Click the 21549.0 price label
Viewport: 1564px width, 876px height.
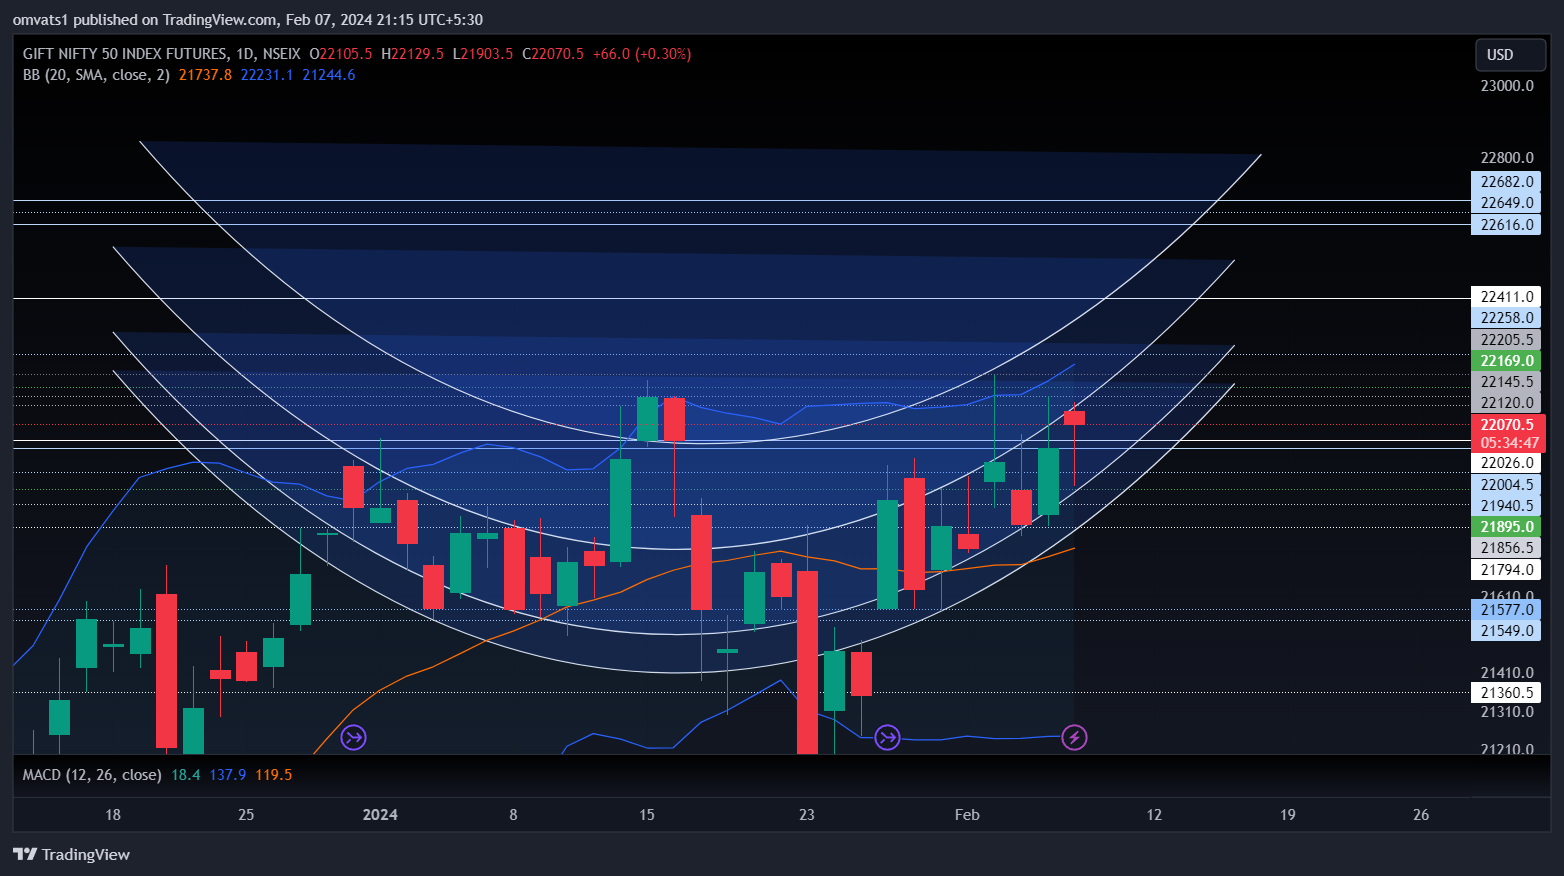(1506, 631)
